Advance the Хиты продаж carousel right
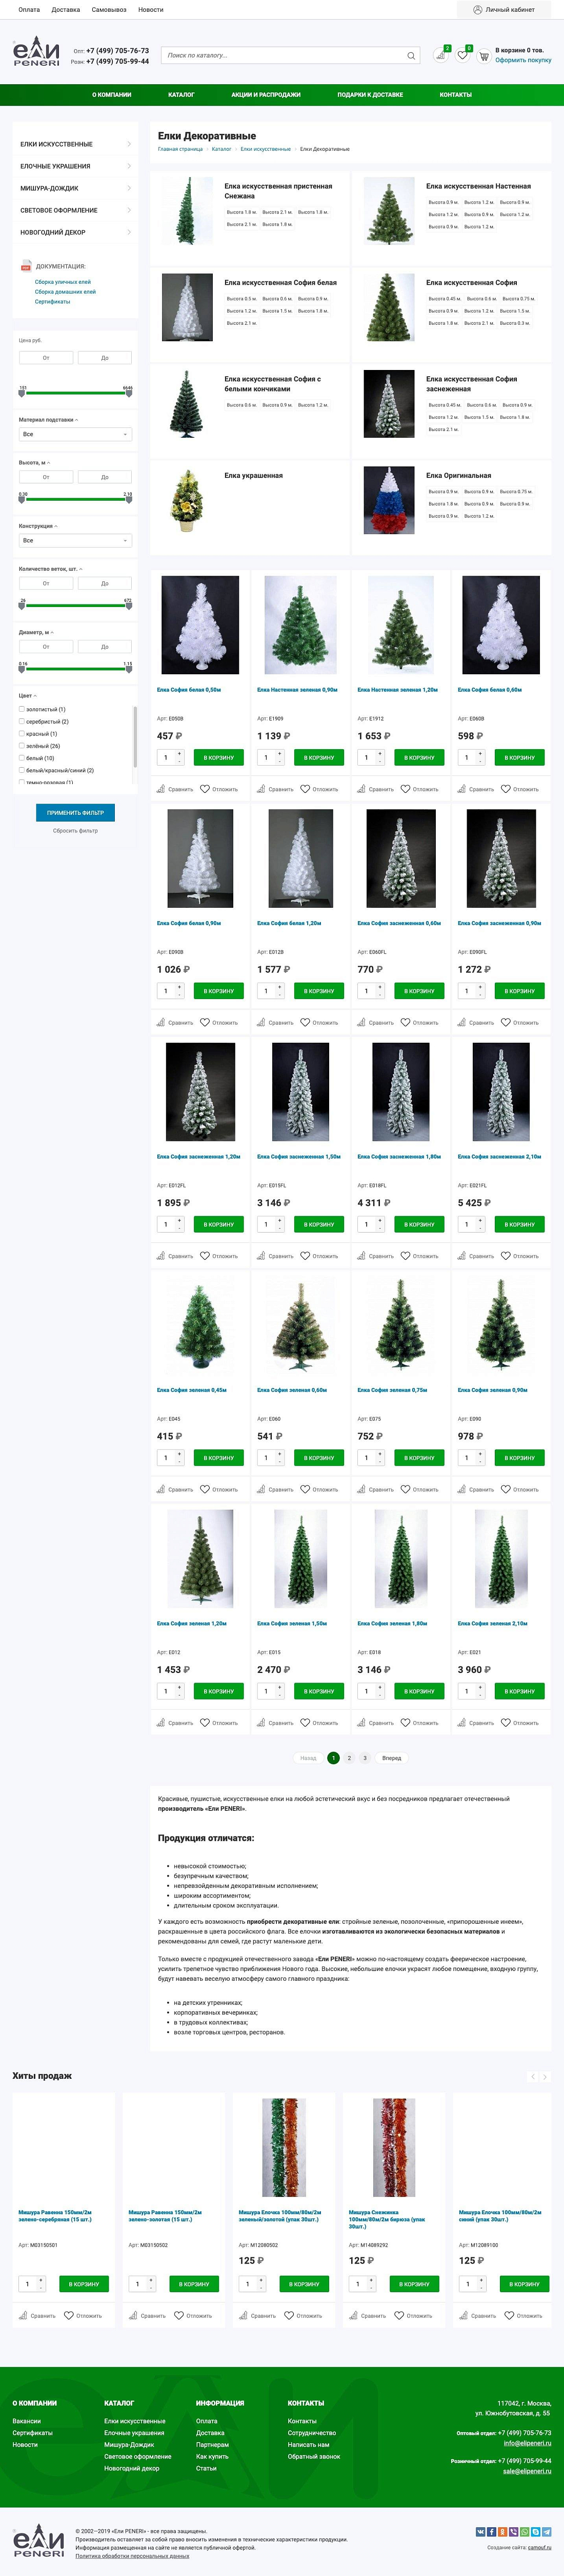564x2576 pixels. pos(545,2077)
